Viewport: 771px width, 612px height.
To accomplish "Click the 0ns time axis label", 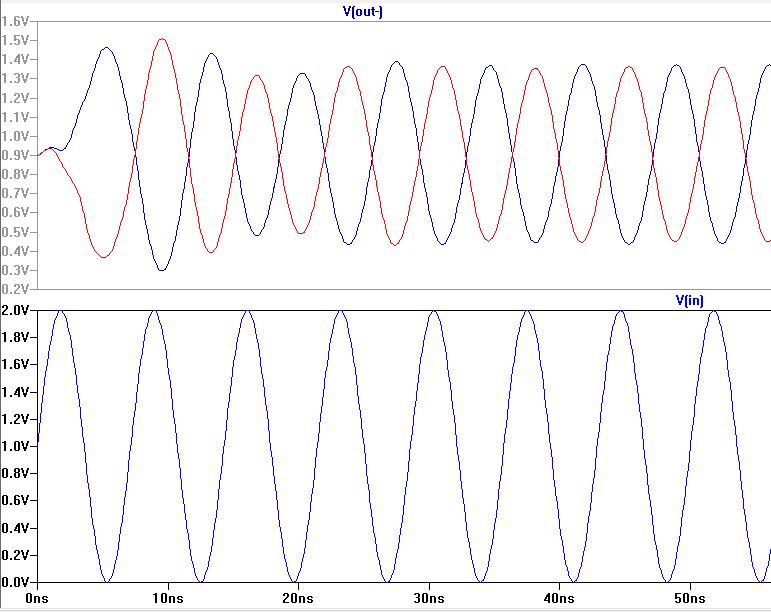I will pyautogui.click(x=37, y=598).
